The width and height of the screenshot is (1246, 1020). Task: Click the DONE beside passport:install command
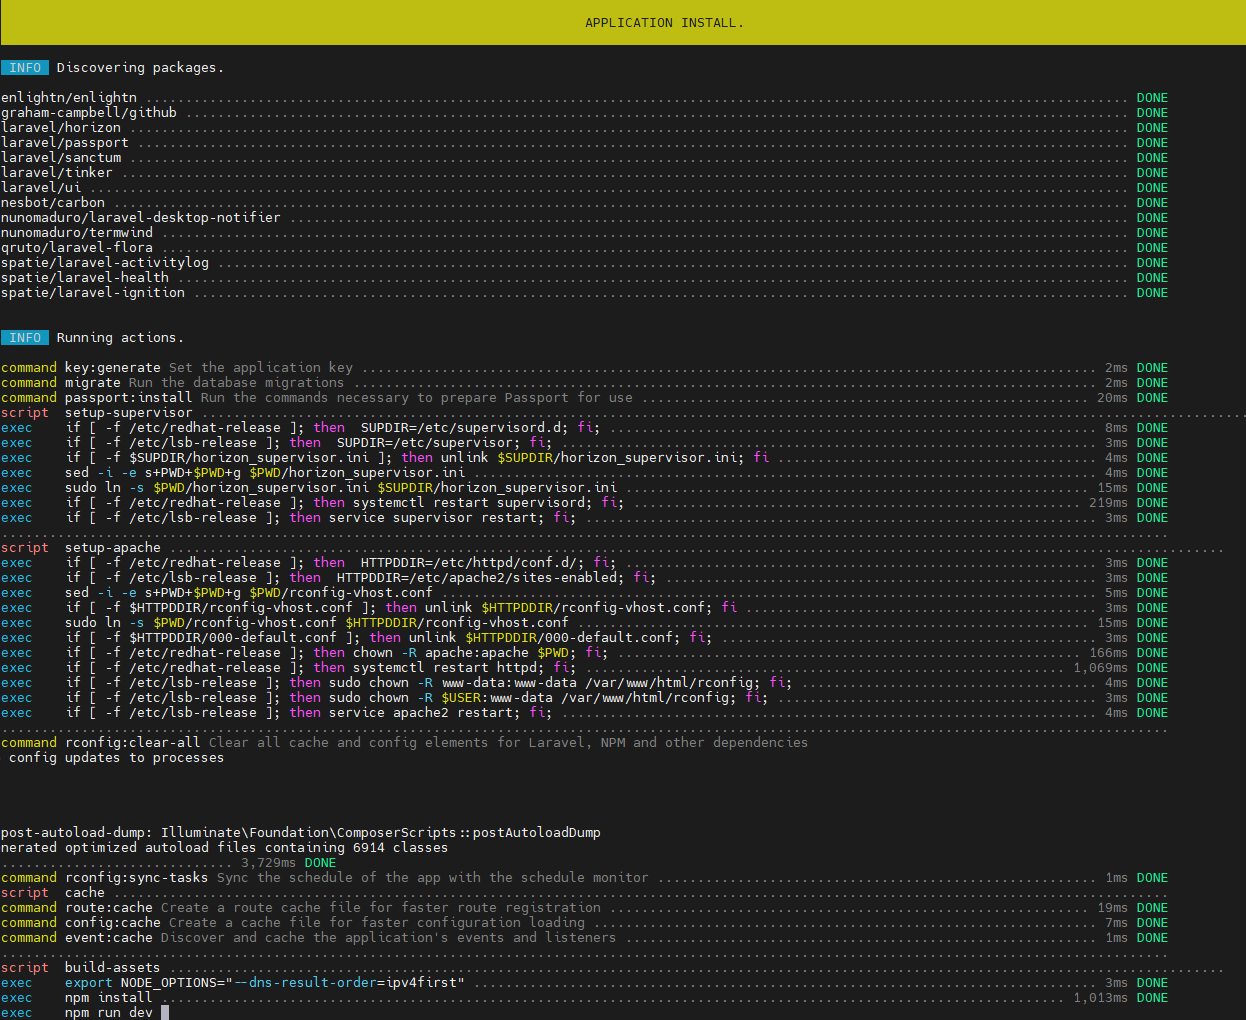[x=1151, y=397]
